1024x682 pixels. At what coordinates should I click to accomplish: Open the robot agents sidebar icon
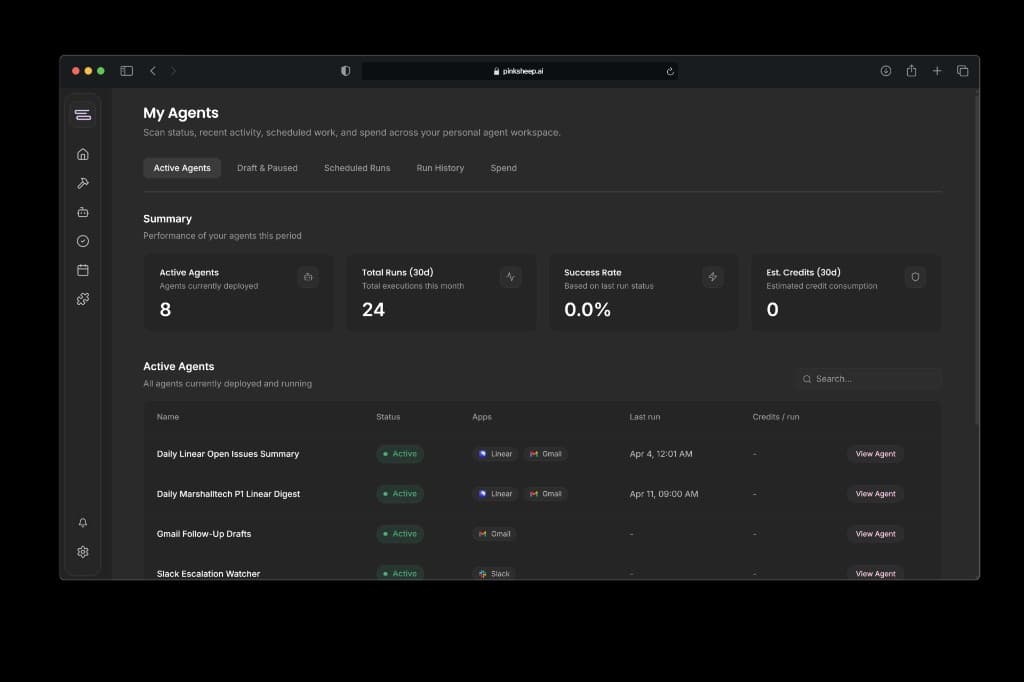(83, 212)
